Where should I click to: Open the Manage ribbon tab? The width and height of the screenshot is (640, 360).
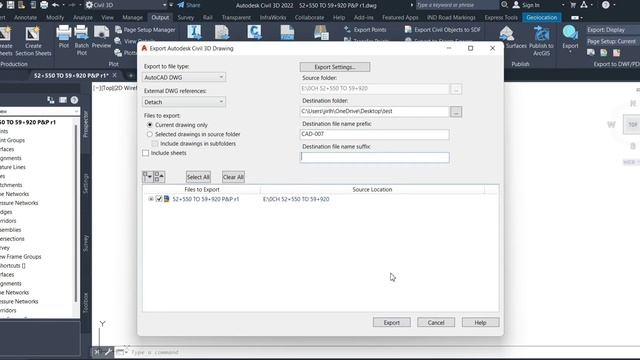pos(133,18)
